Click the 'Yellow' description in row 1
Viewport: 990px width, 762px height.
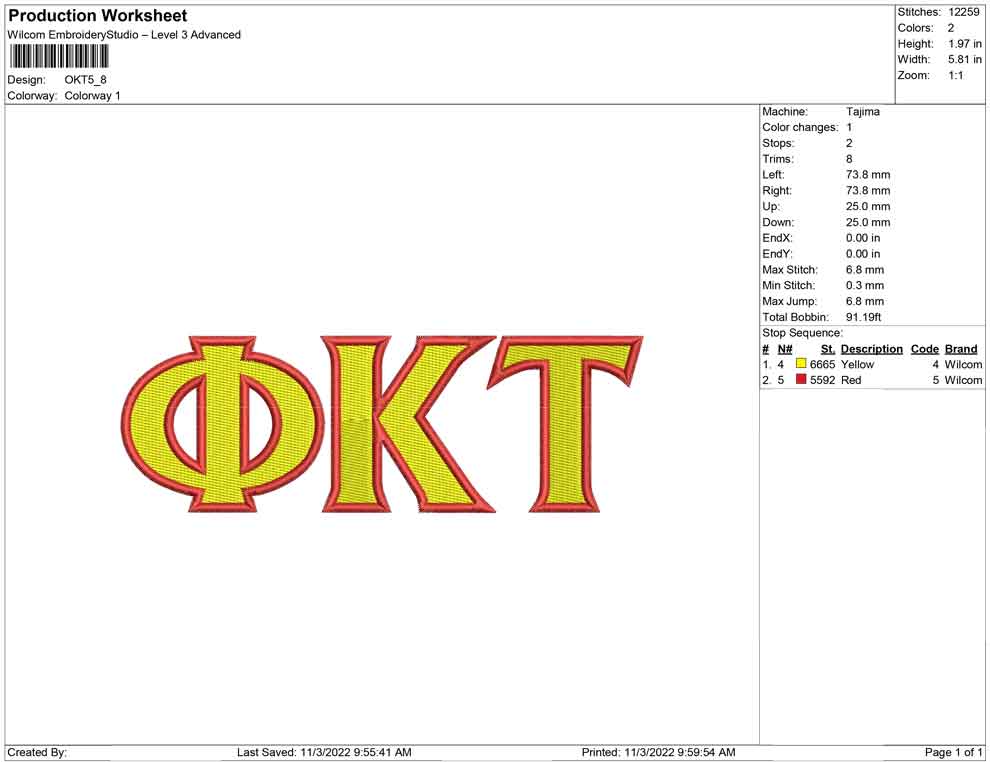[857, 364]
